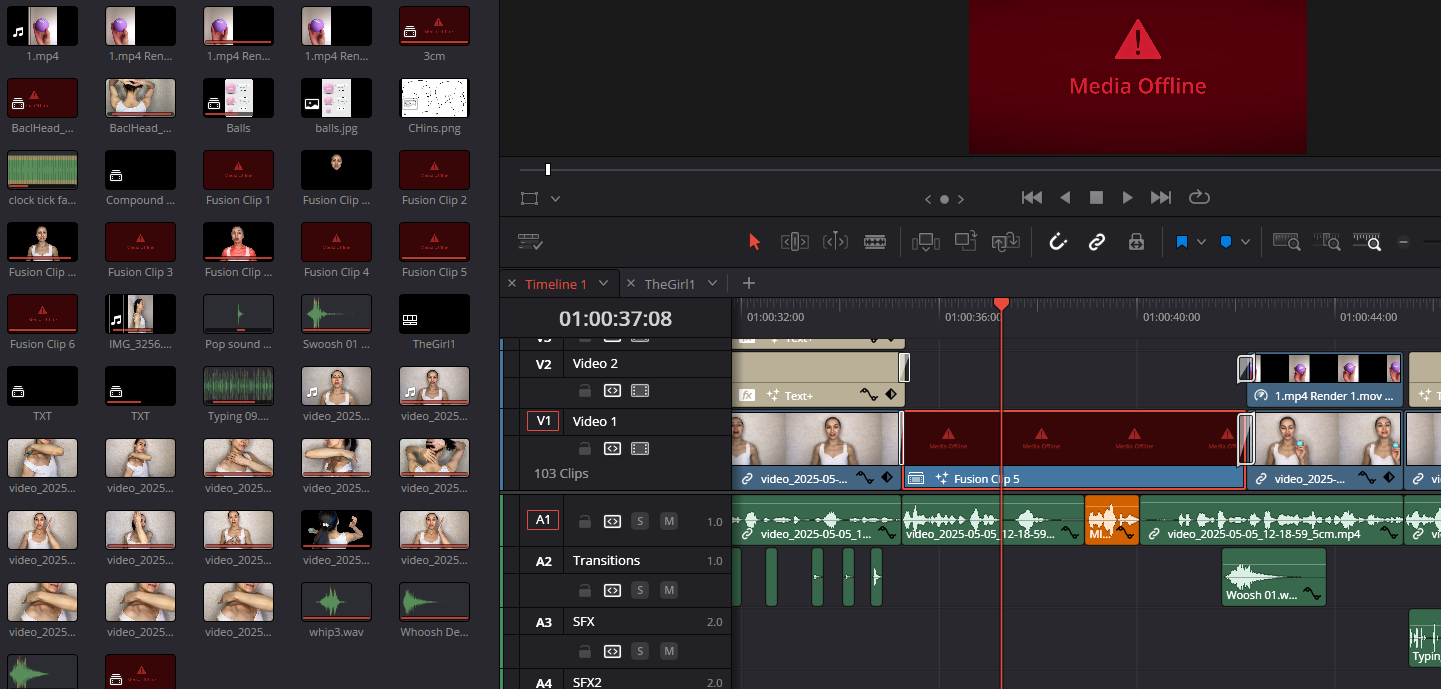Click the Overwrite Clip toolbar icon
Screen dimensions: 1441x689
[965, 242]
